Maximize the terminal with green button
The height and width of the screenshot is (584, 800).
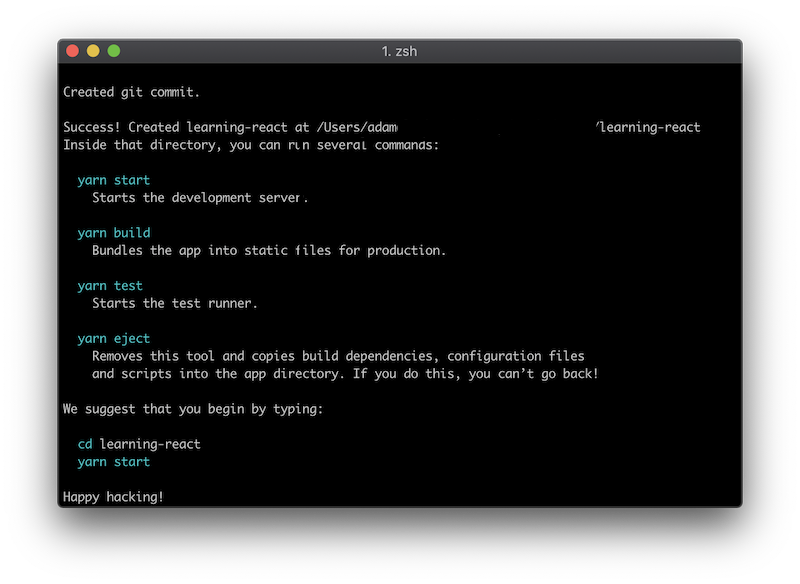[114, 51]
